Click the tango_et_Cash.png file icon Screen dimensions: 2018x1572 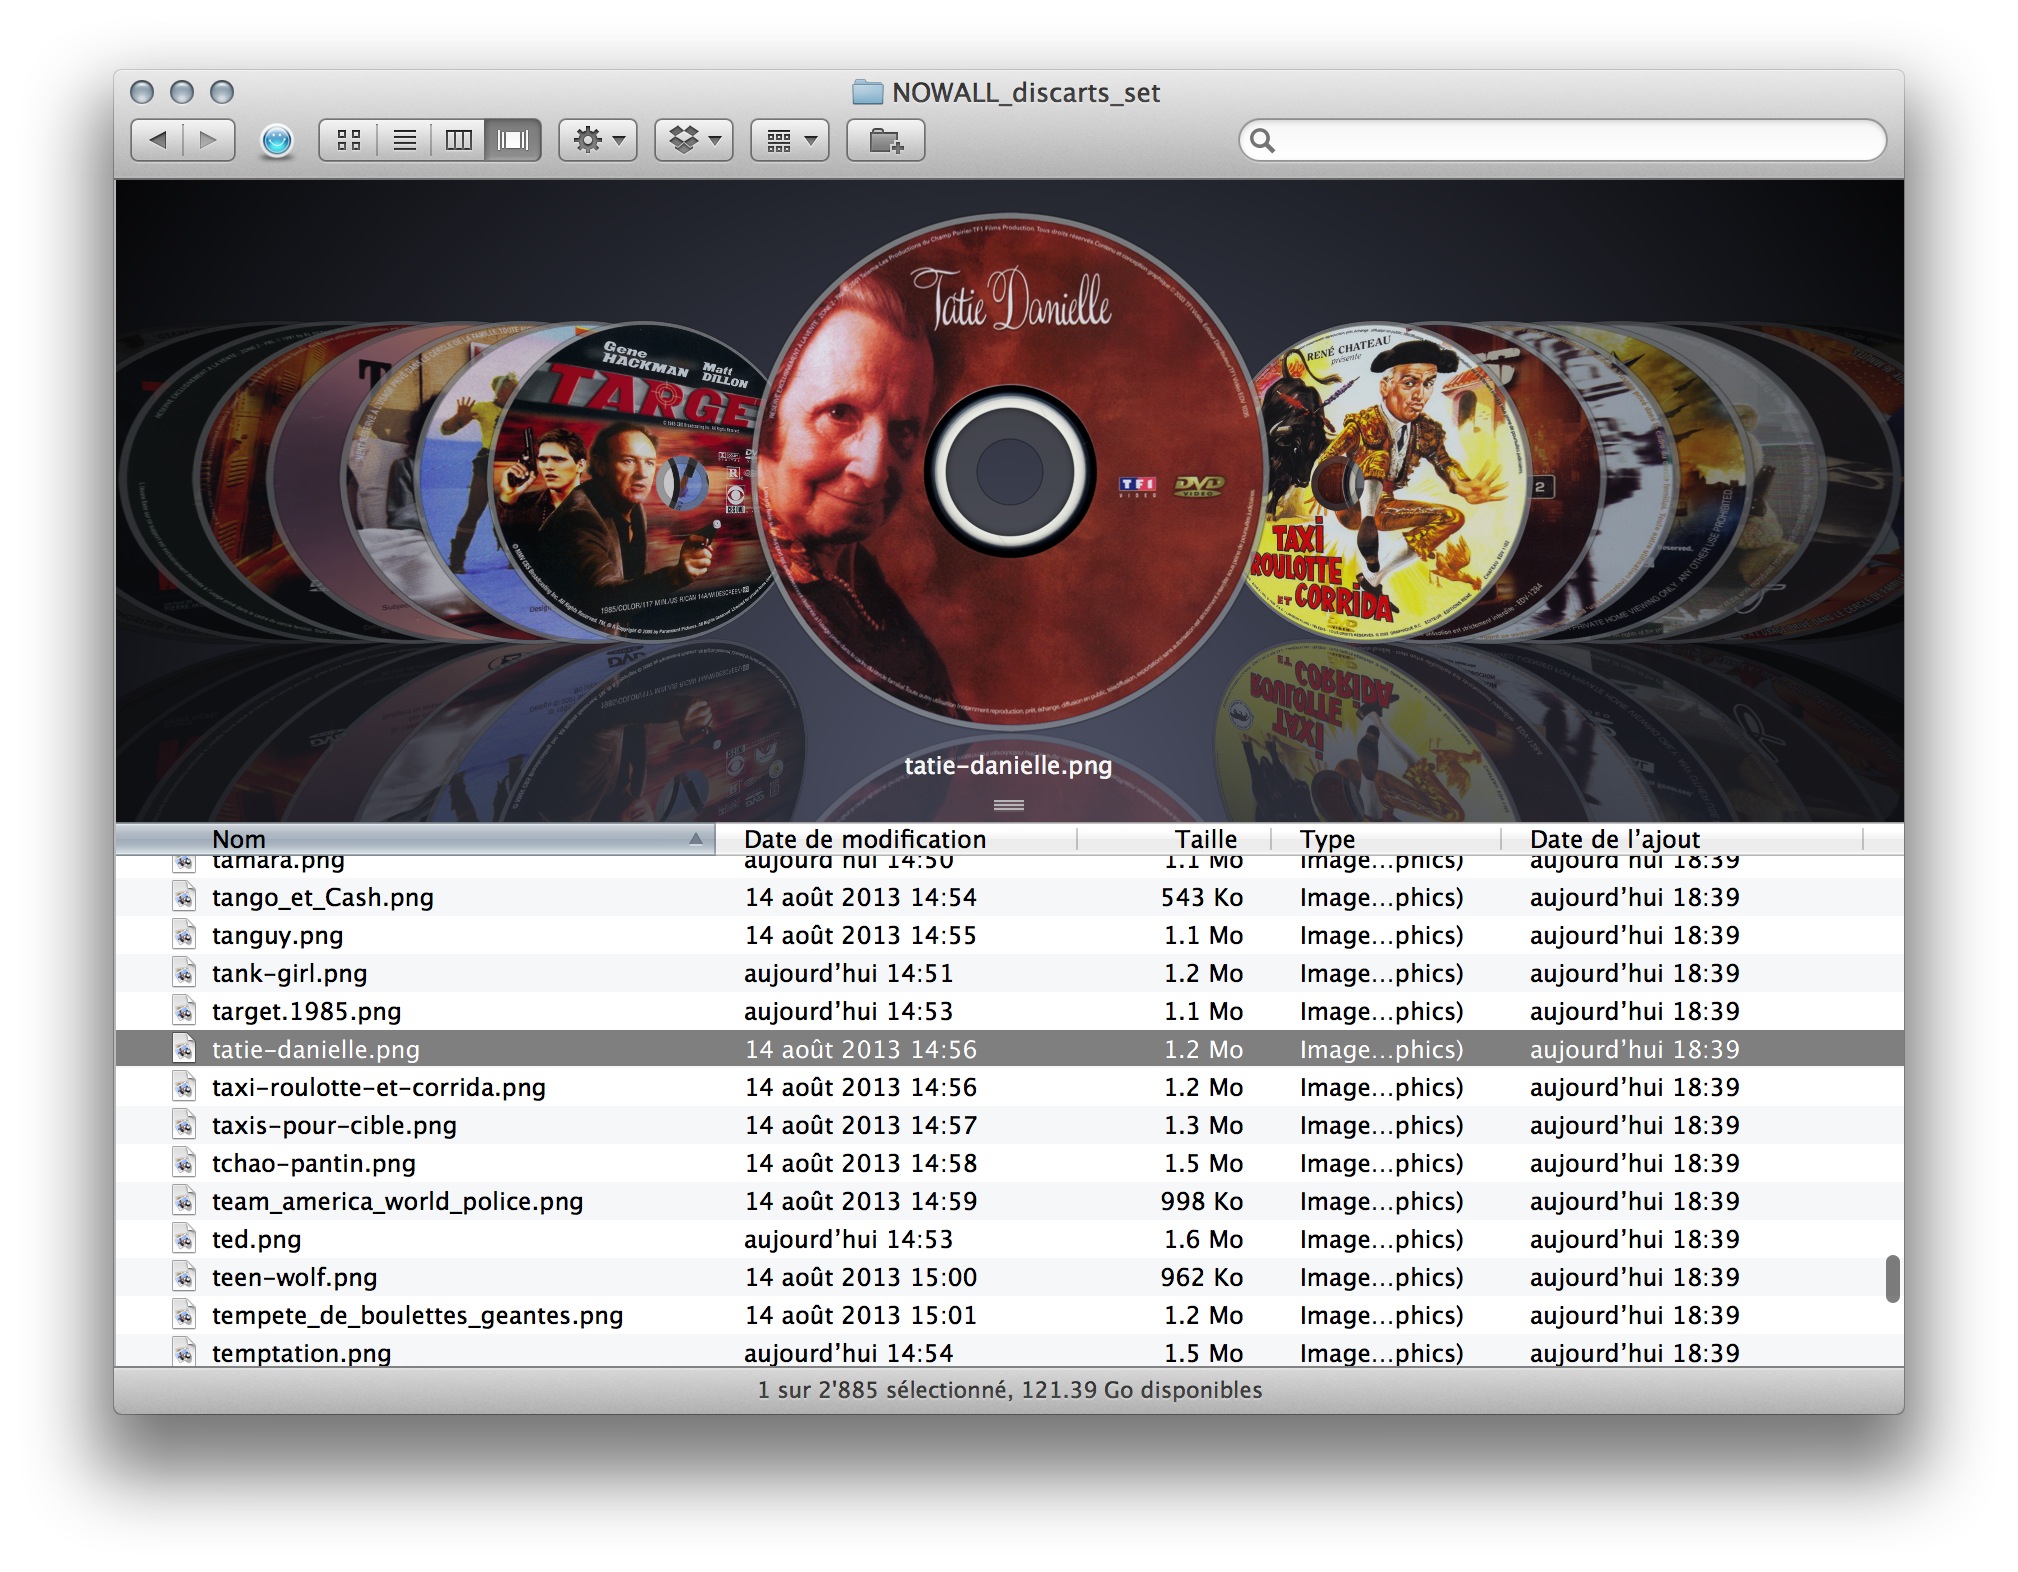click(x=184, y=897)
